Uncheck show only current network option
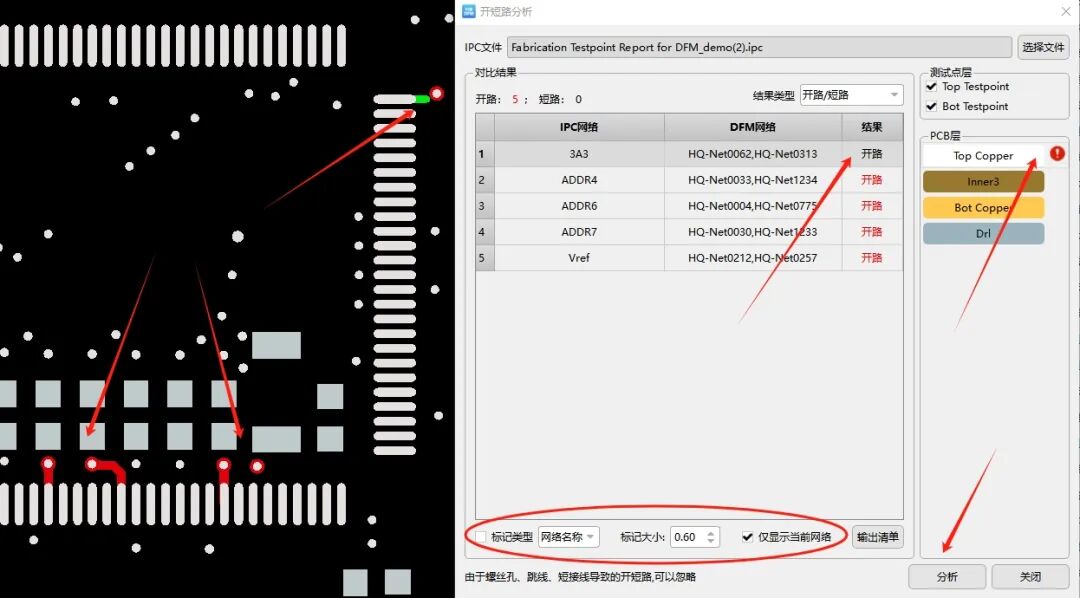The image size is (1080, 598). pos(748,537)
